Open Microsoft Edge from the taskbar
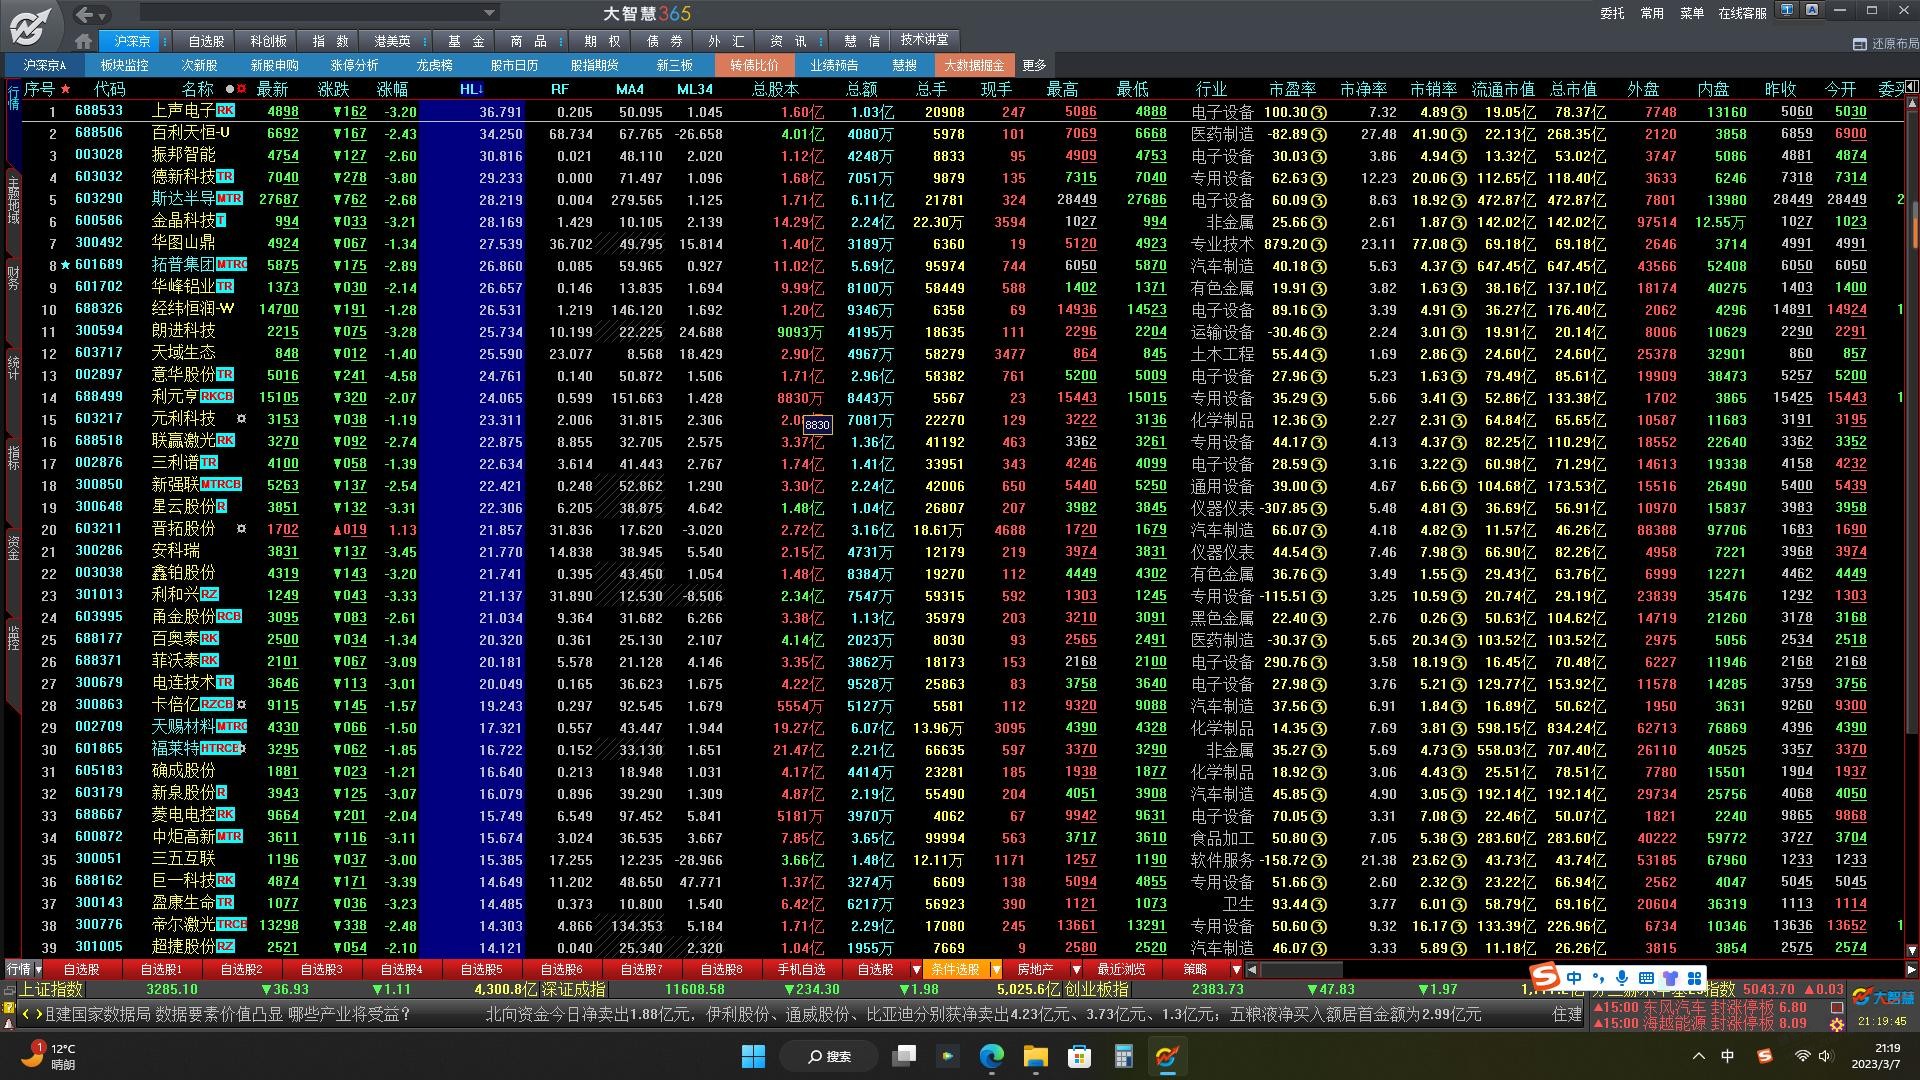The width and height of the screenshot is (1920, 1080). pos(991,1056)
